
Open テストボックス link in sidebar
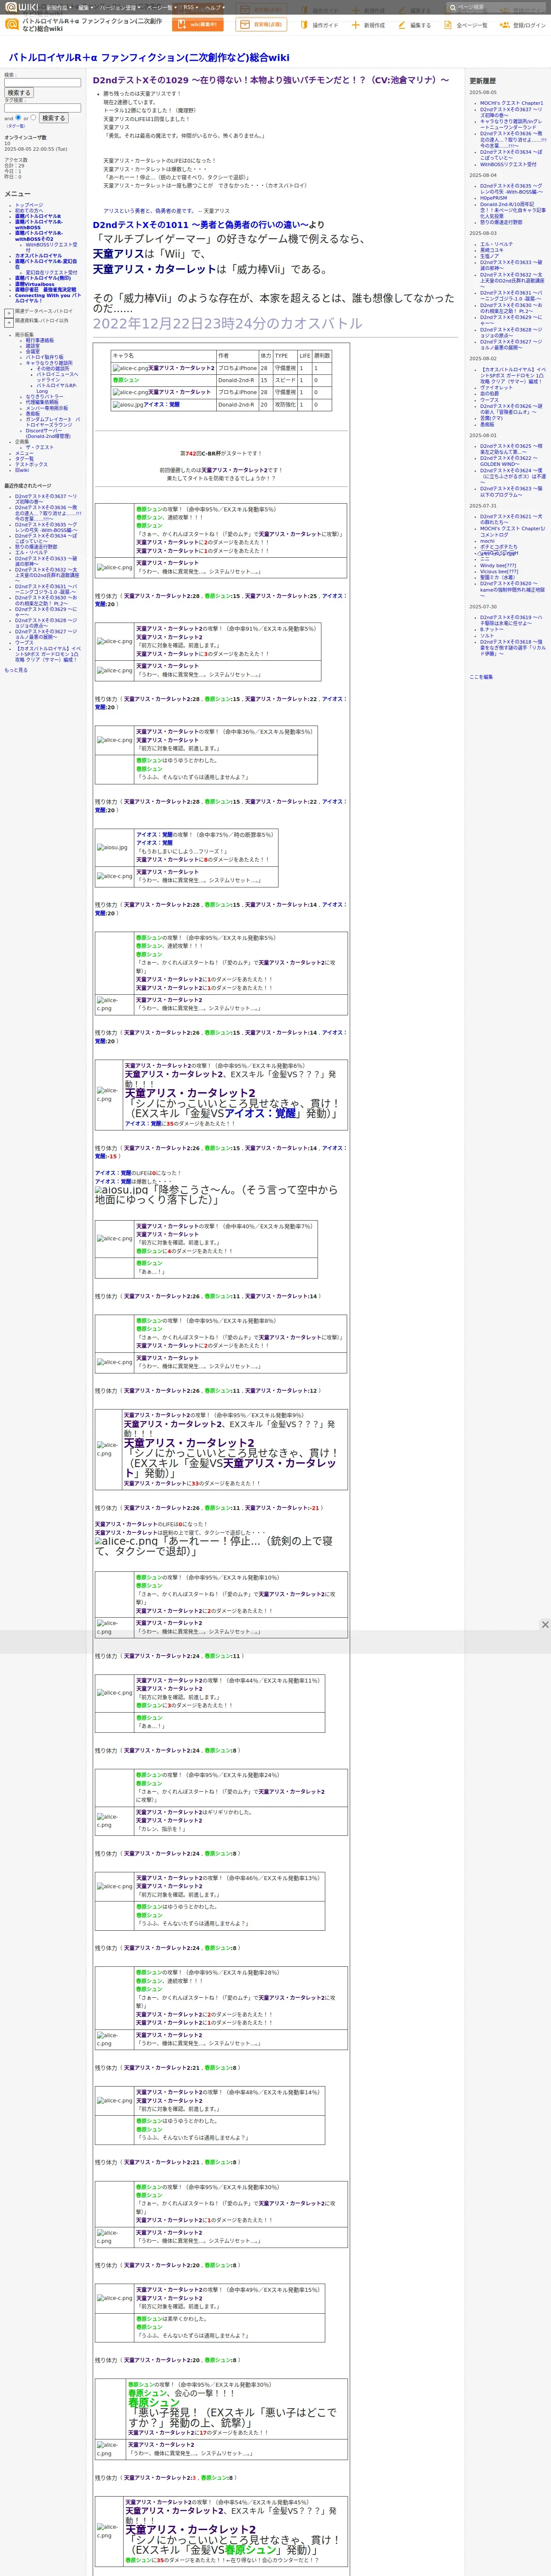(x=31, y=464)
